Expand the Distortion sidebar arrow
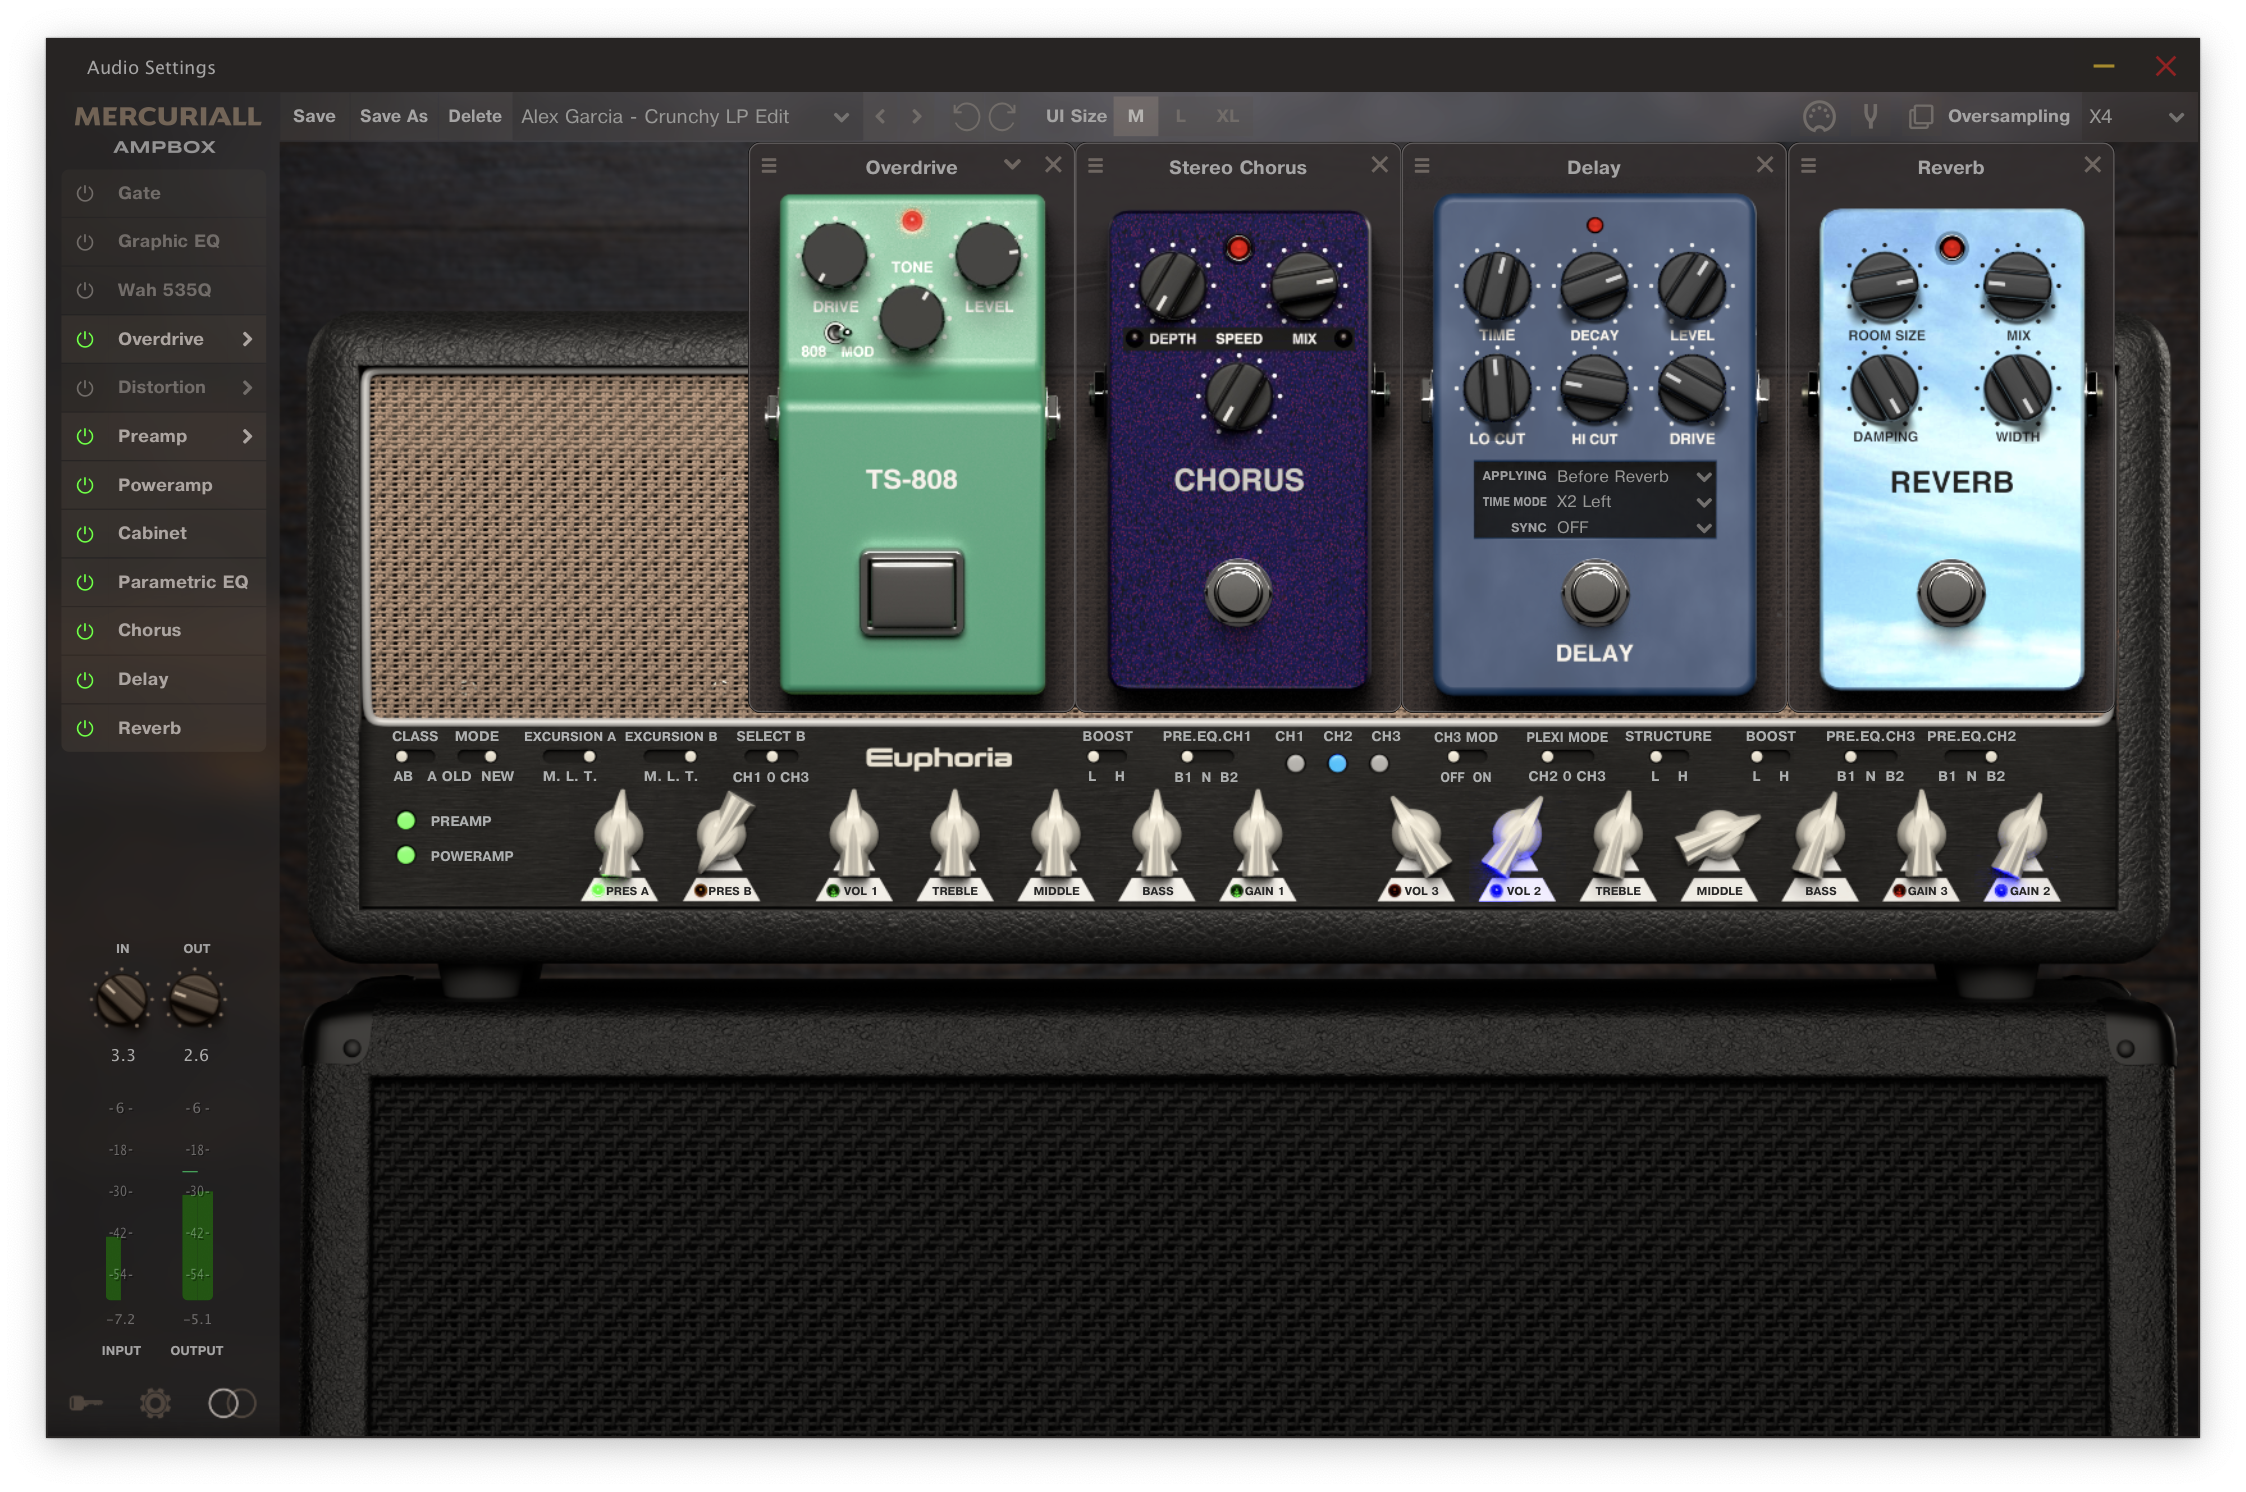 pyautogui.click(x=247, y=387)
